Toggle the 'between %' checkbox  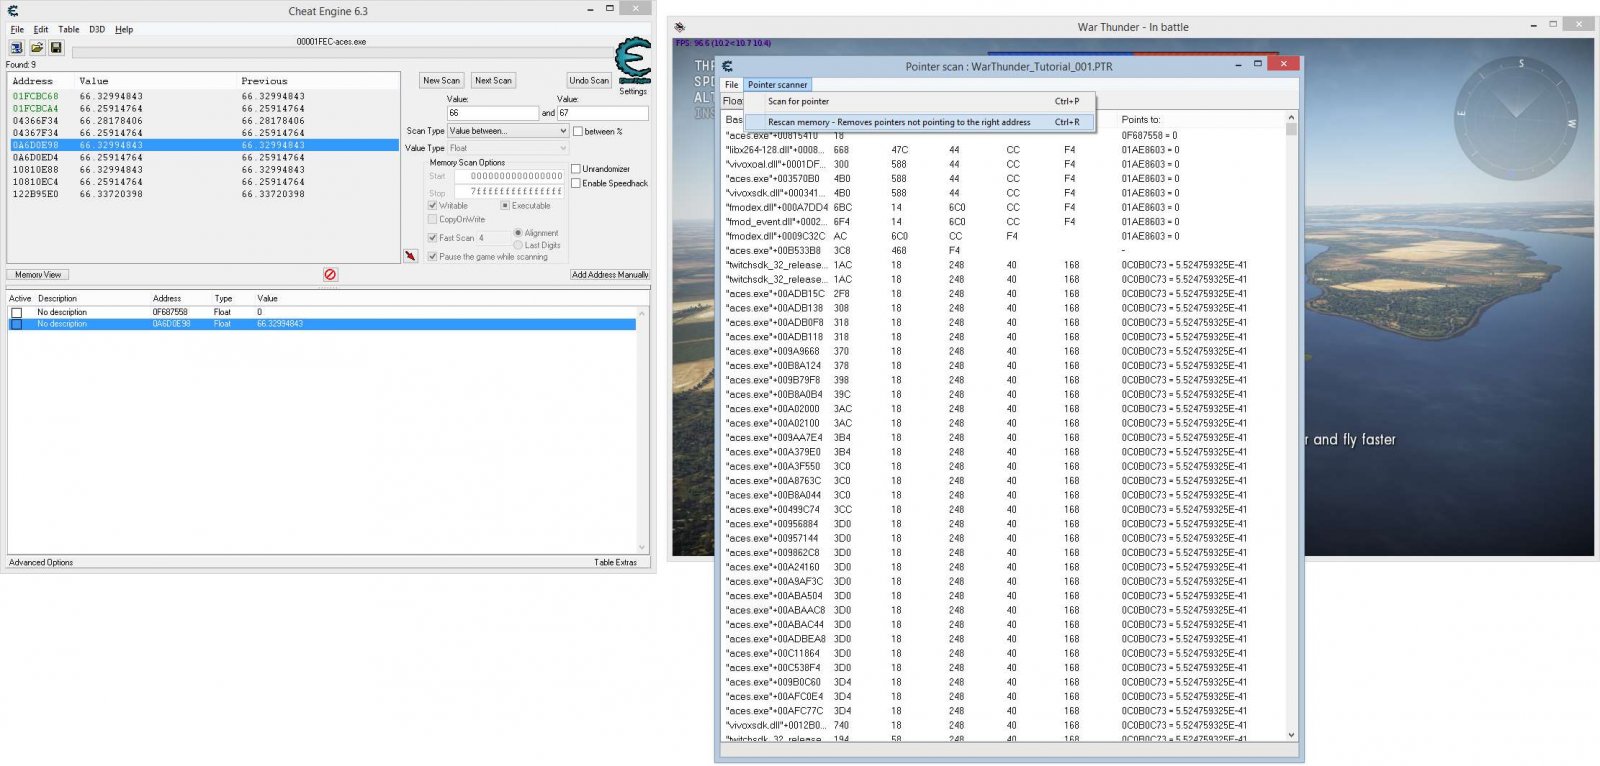[x=578, y=131]
